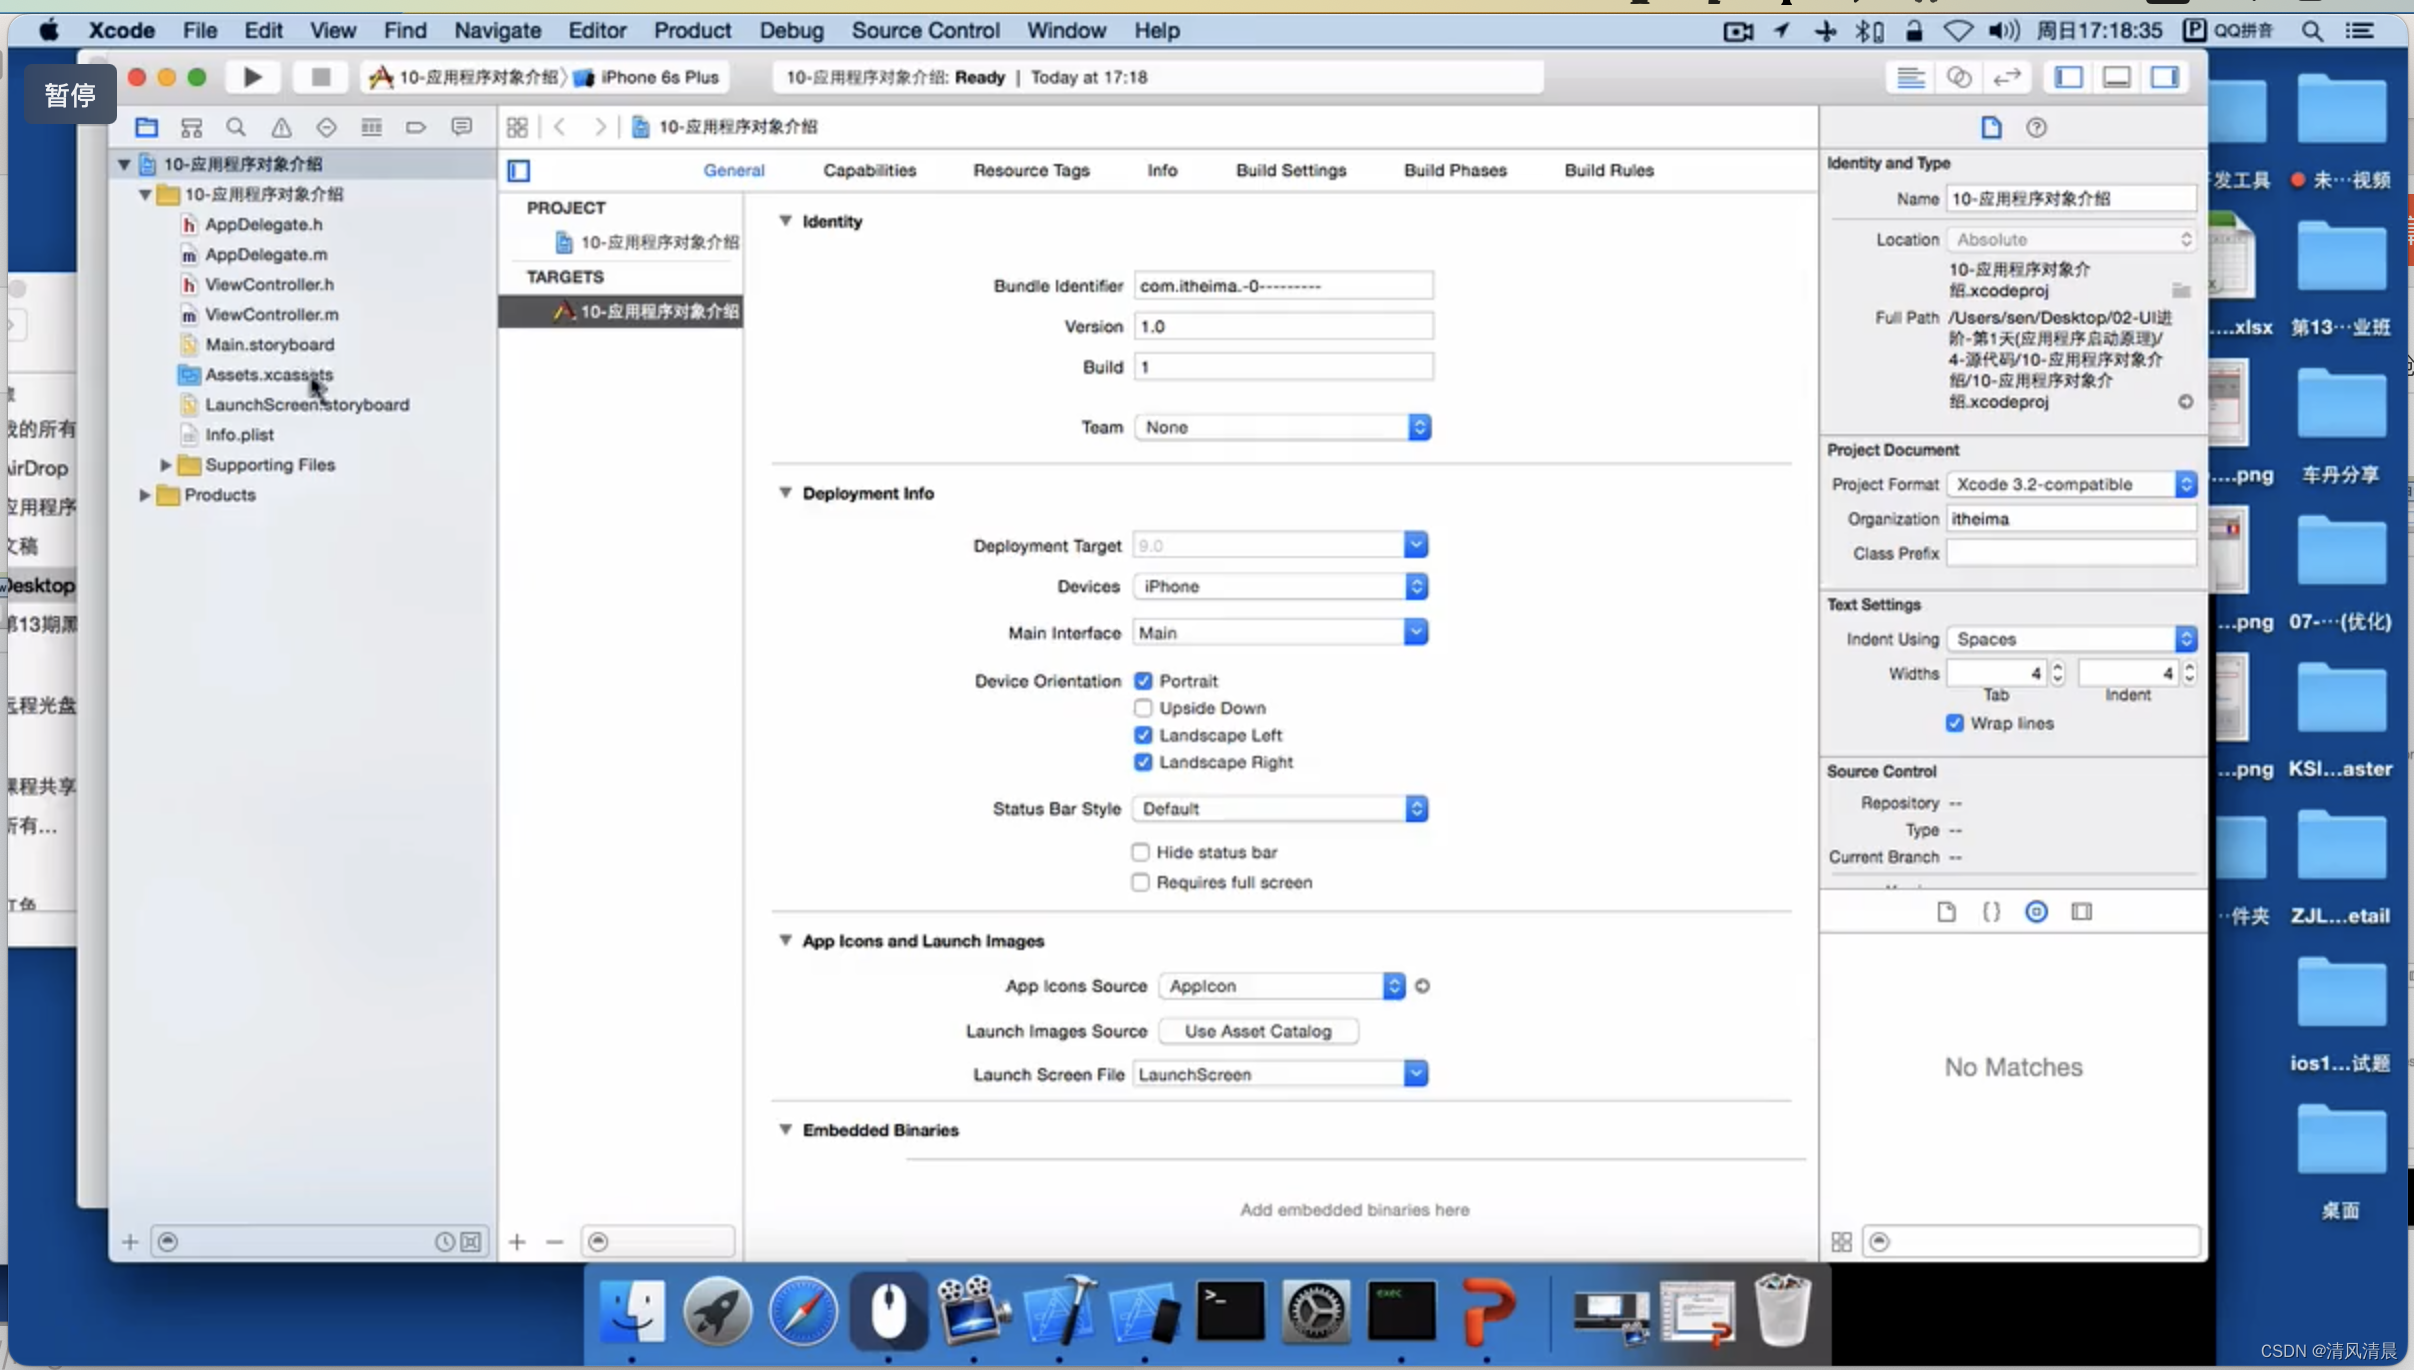Click the navigator panel toggle icon

[2069, 76]
